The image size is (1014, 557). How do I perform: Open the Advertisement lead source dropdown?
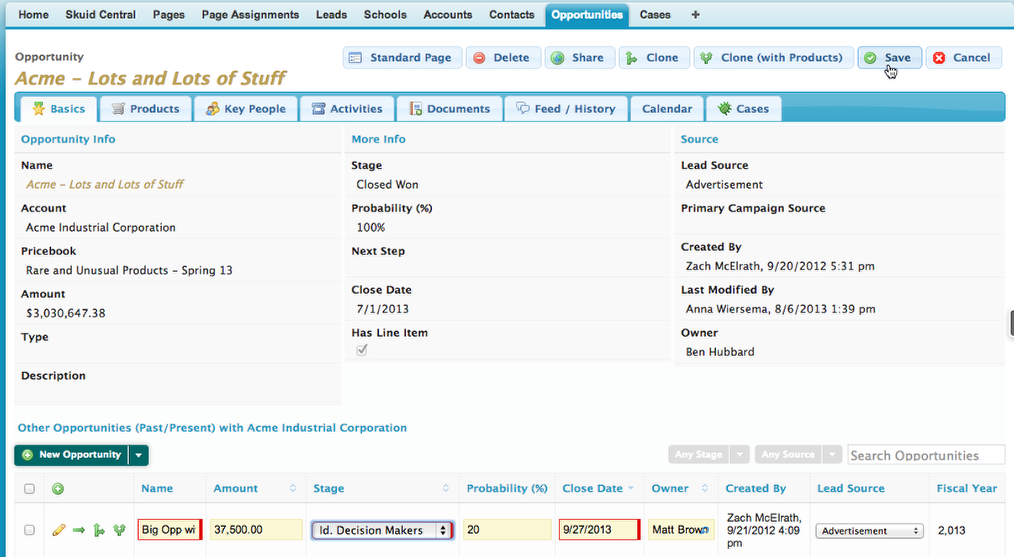click(x=868, y=531)
